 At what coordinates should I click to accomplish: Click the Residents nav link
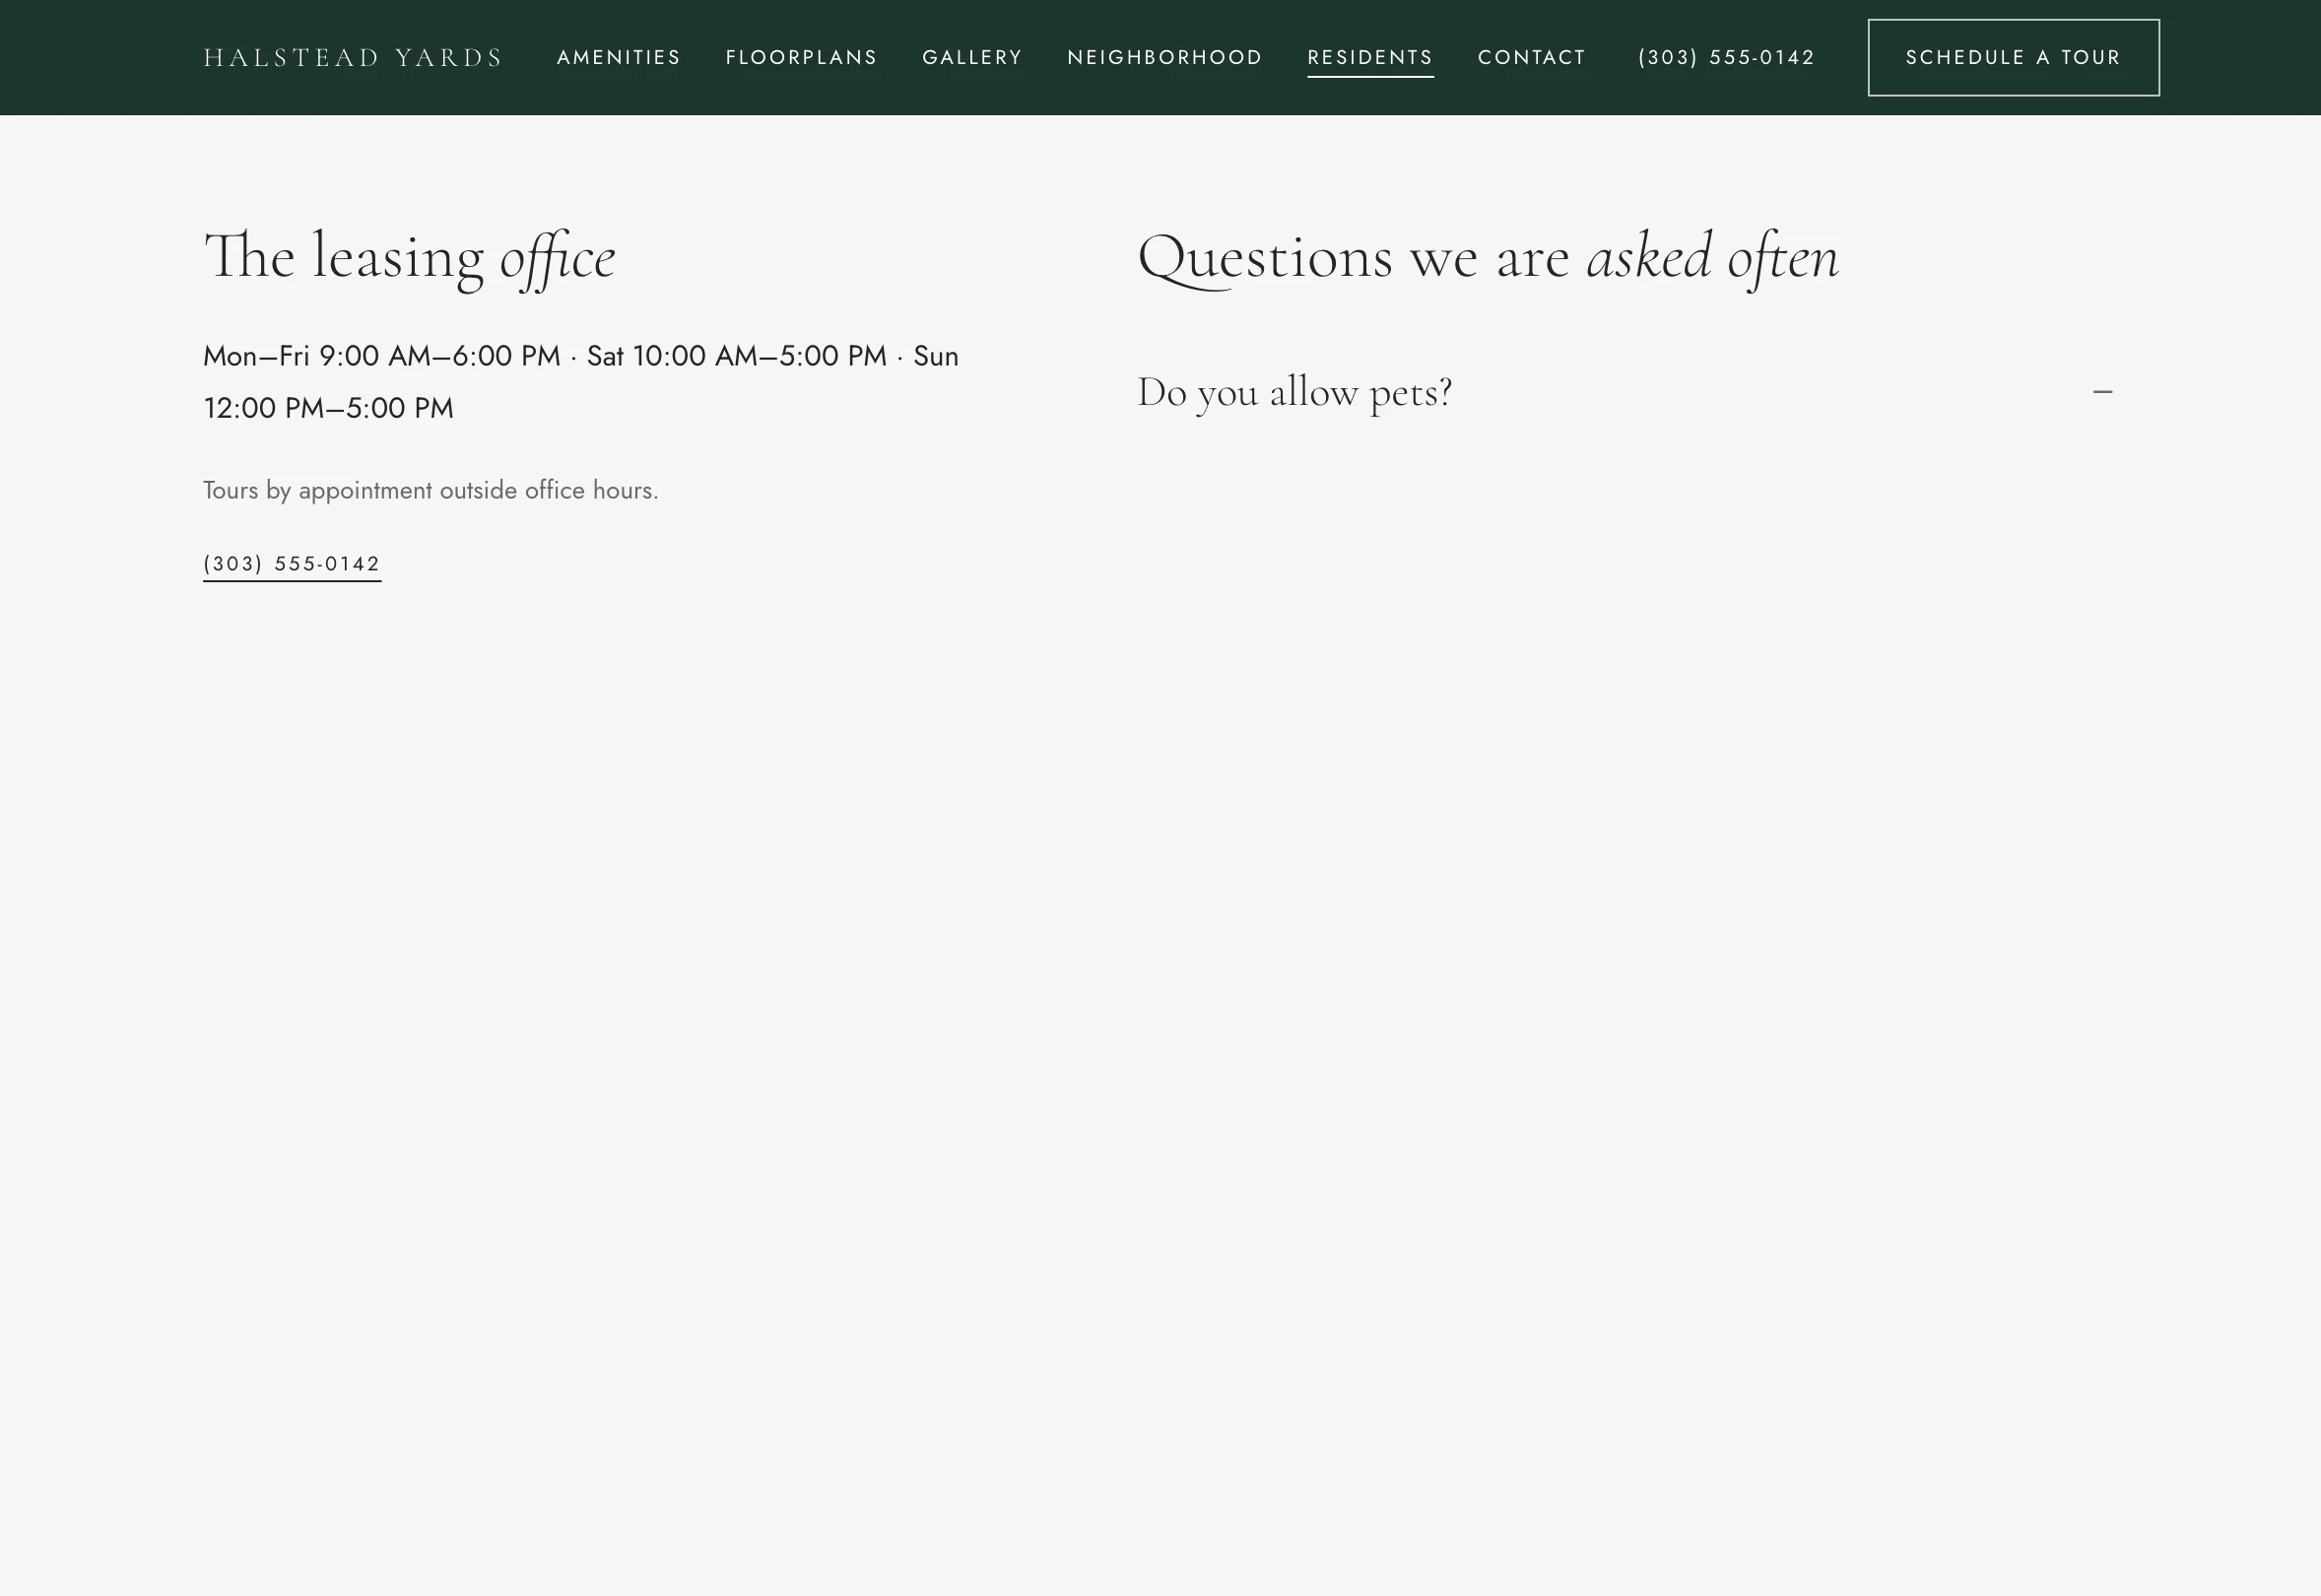(1370, 58)
